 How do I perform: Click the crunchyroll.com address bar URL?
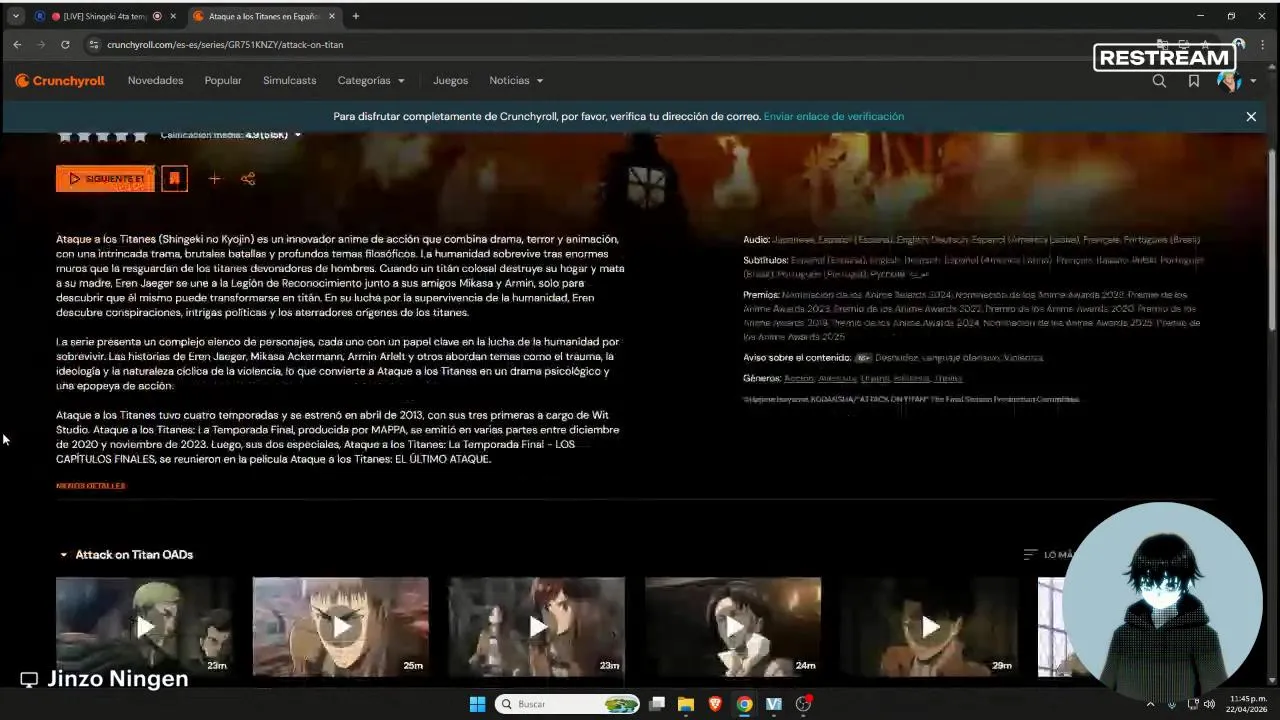tap(225, 45)
